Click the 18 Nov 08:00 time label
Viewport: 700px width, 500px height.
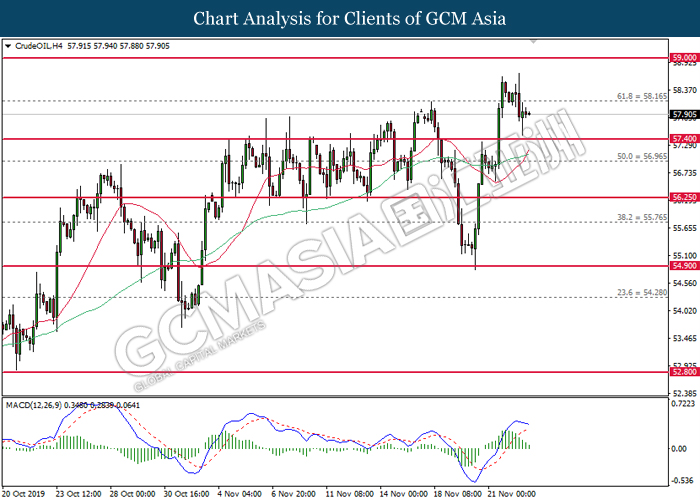(458, 494)
